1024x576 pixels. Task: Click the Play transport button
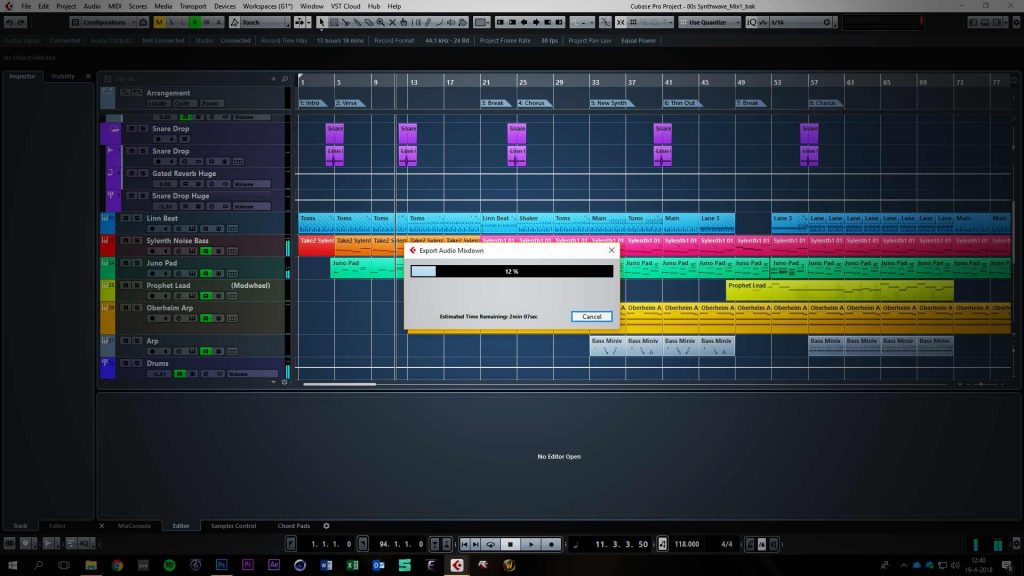pyautogui.click(x=531, y=544)
